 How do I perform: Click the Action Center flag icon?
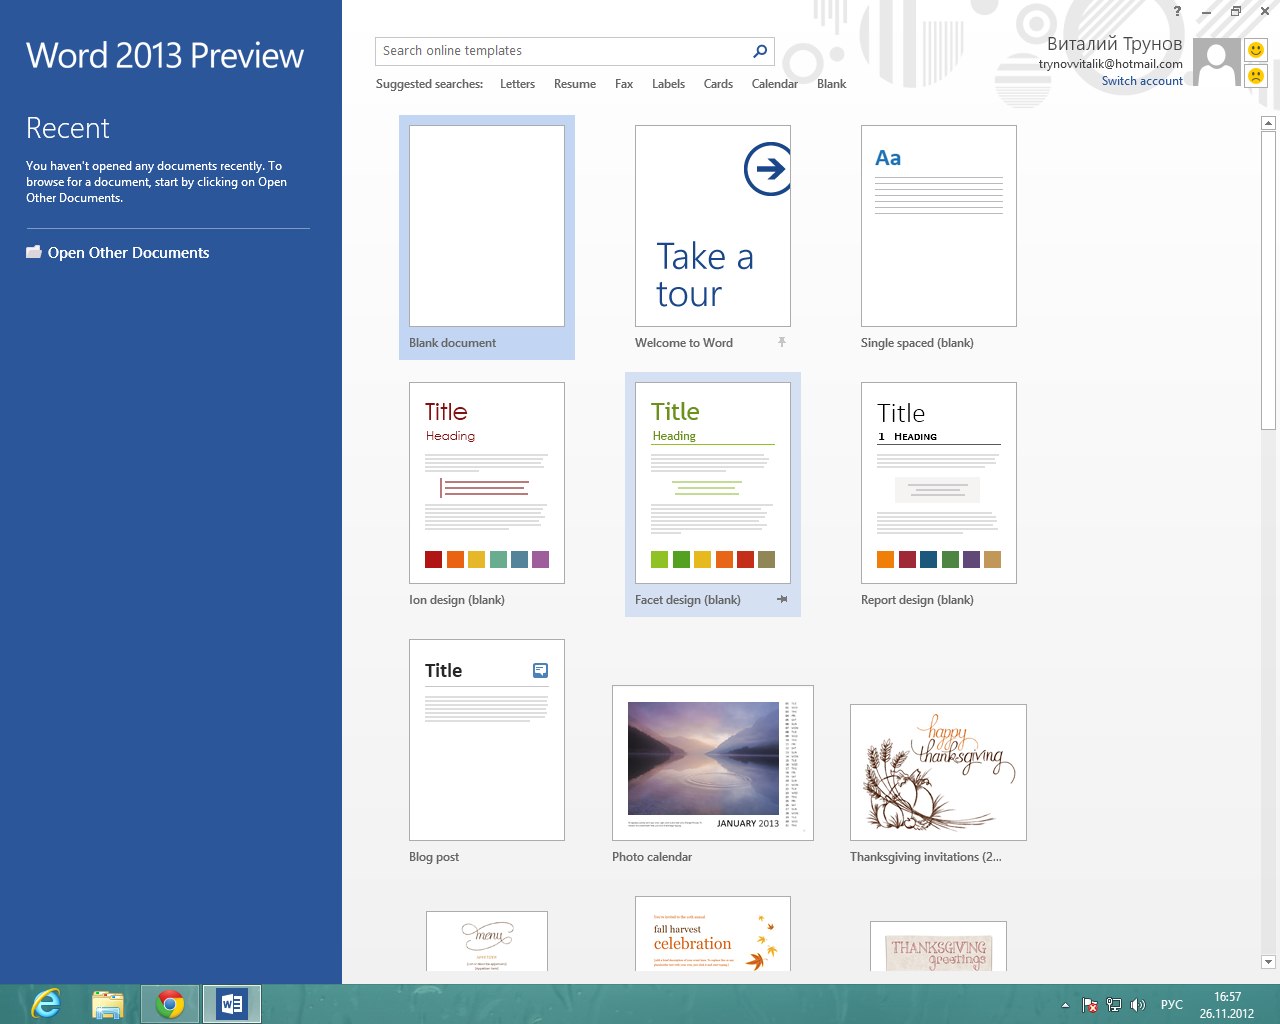click(1090, 1005)
